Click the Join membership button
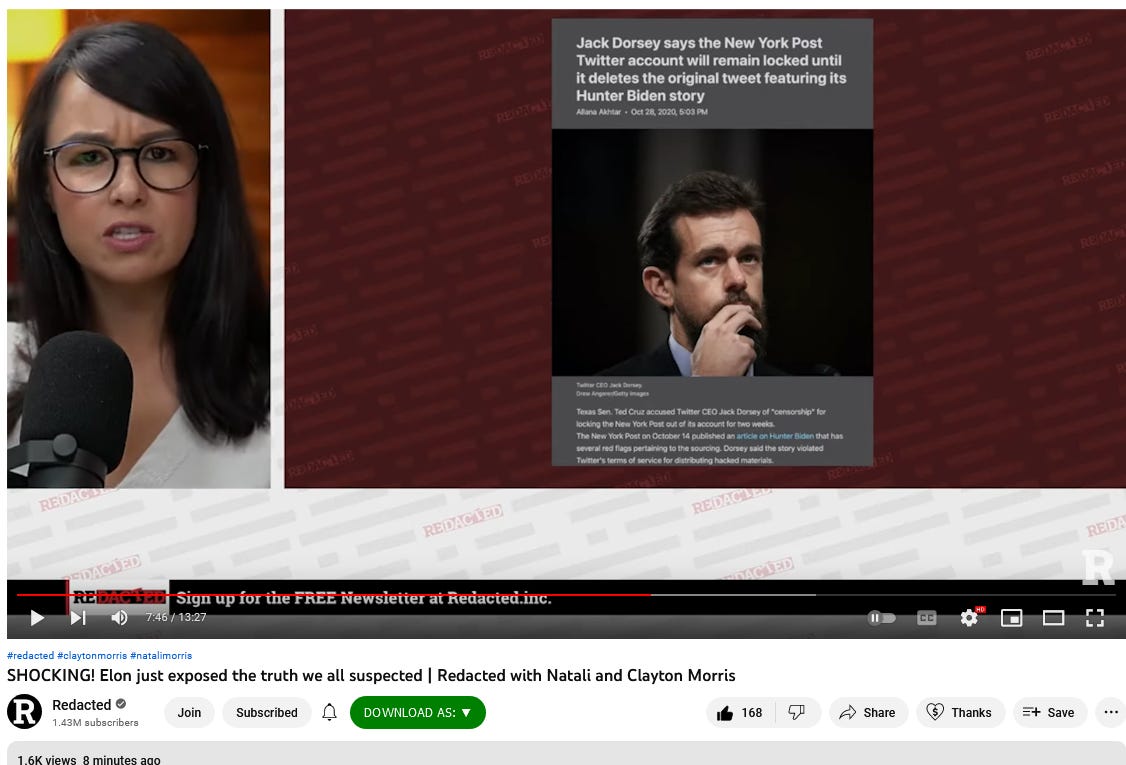 pyautogui.click(x=190, y=713)
